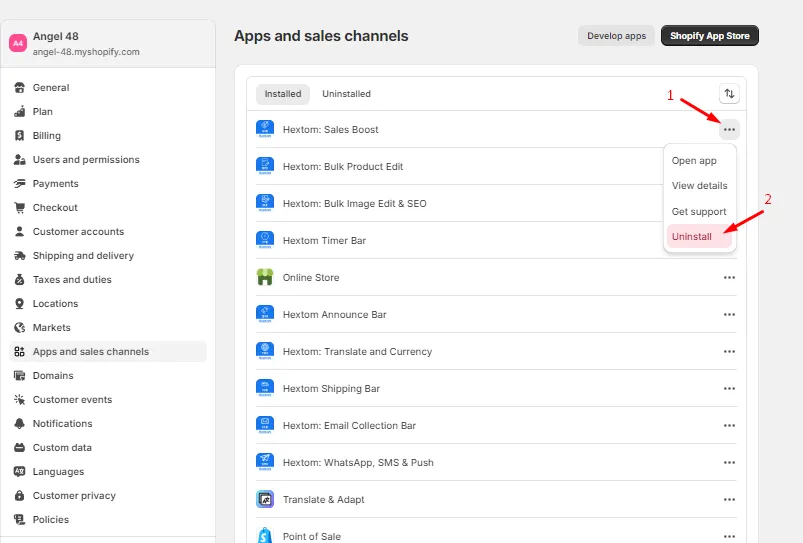
Task: Click the Checkout cart icon
Action: click(19, 207)
